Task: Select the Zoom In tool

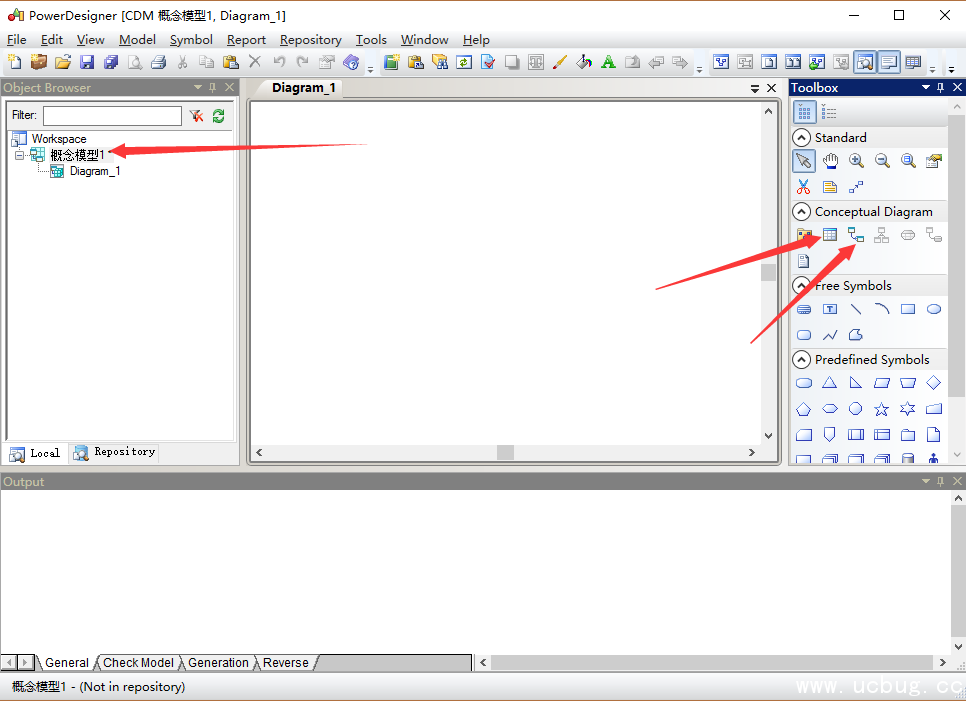Action: pyautogui.click(x=856, y=161)
